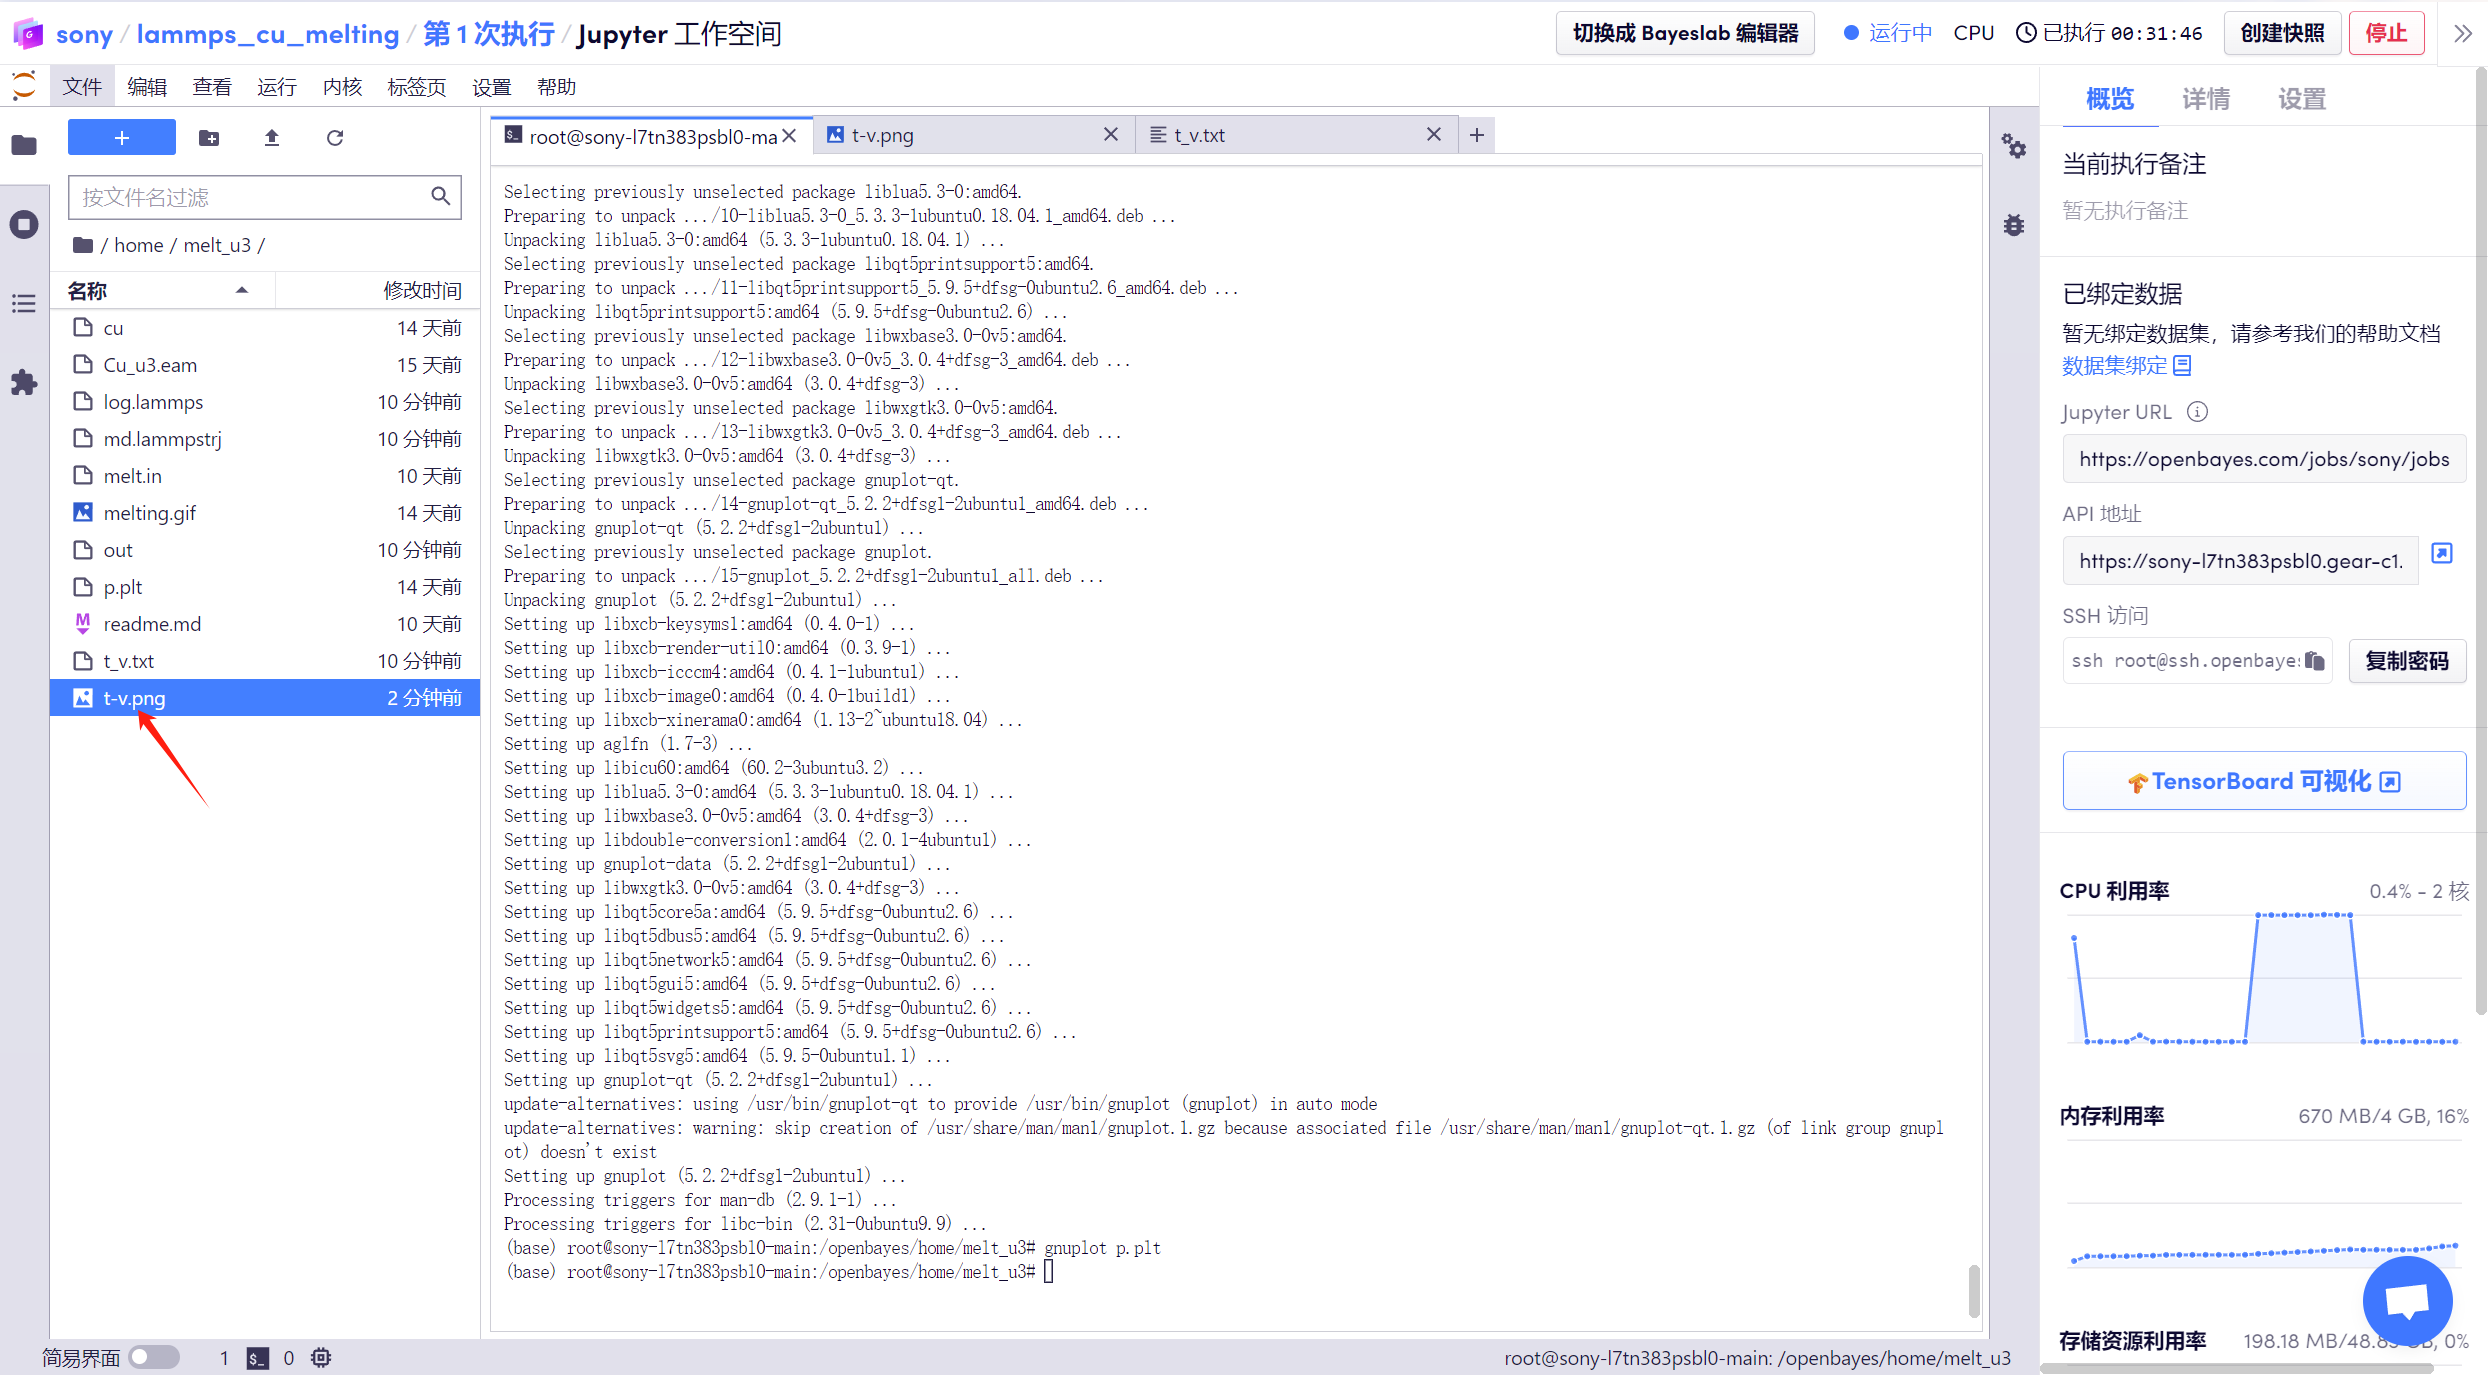Collapse the right panel with double chevron
Viewport: 2488px width, 1375px height.
tap(2462, 34)
